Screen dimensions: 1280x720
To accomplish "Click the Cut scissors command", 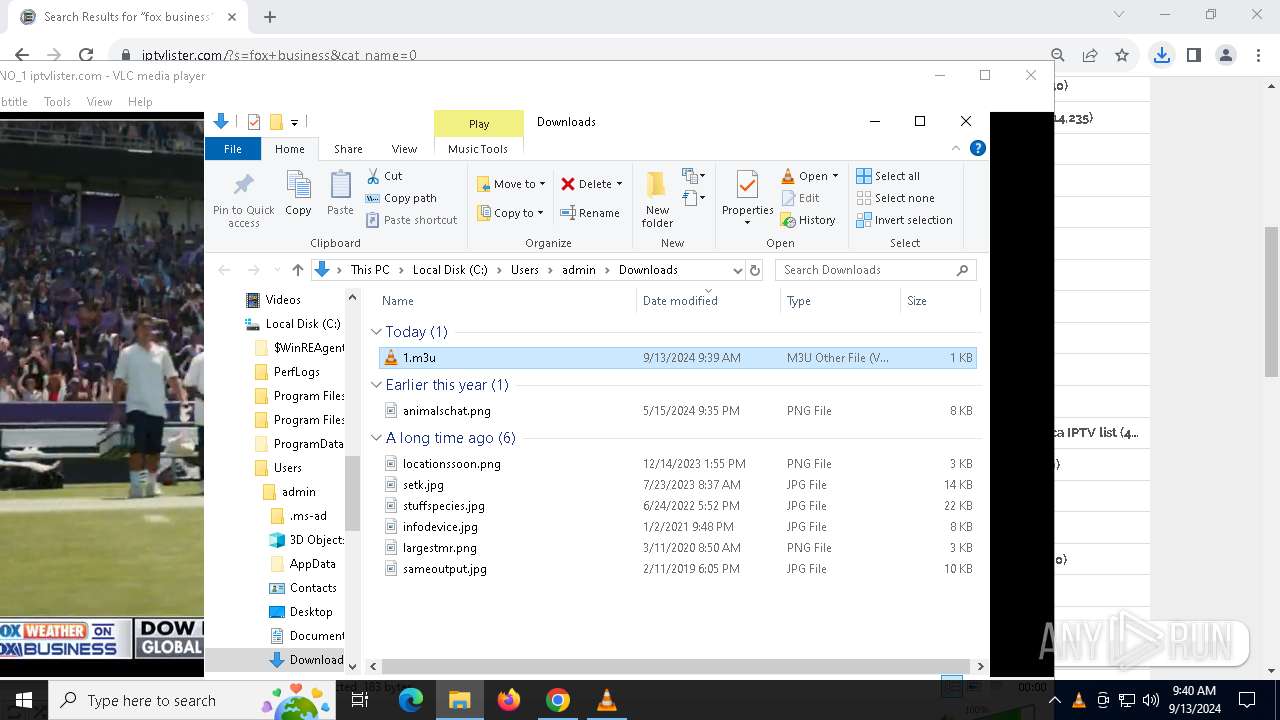I will pos(384,176).
